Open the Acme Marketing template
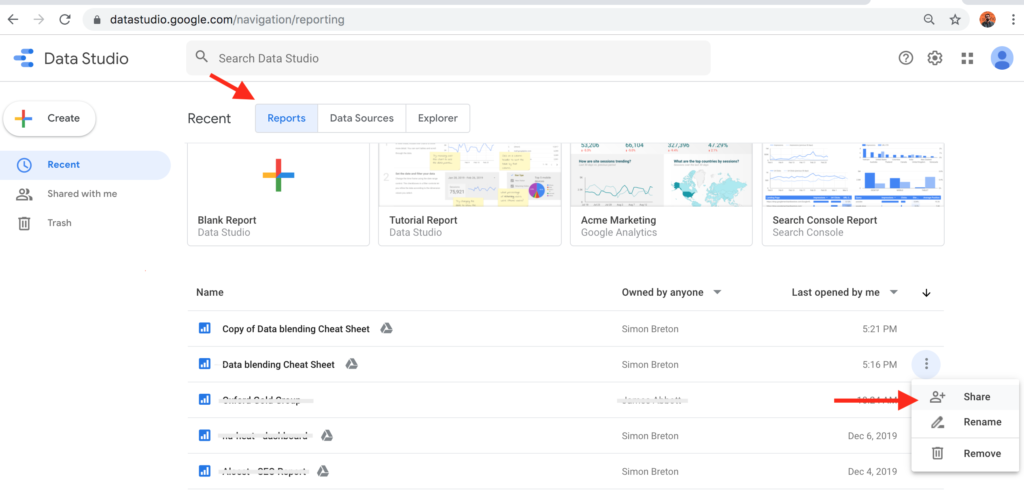 pyautogui.click(x=662, y=195)
